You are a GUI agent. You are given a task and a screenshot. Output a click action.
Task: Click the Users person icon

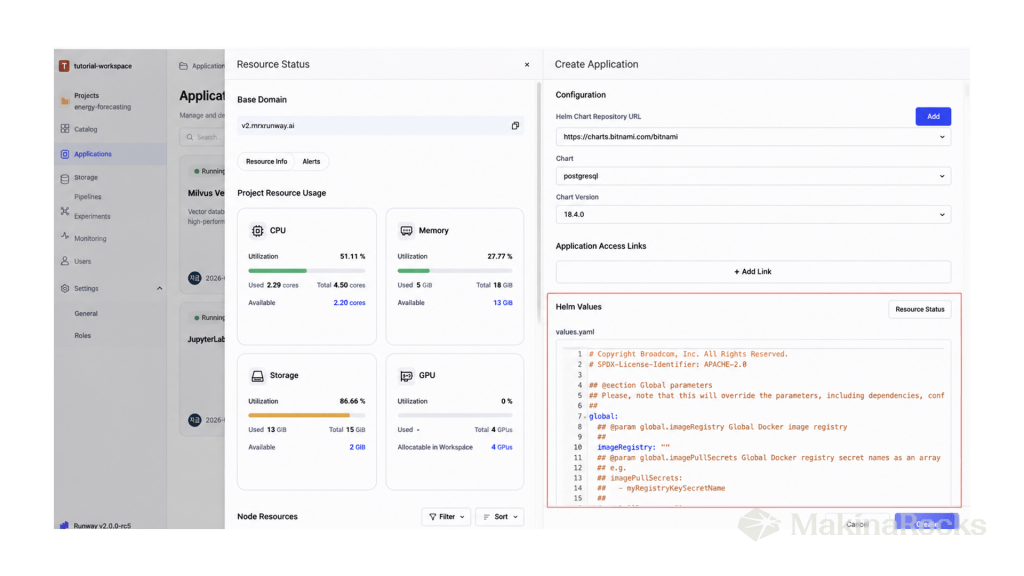[x=65, y=261]
